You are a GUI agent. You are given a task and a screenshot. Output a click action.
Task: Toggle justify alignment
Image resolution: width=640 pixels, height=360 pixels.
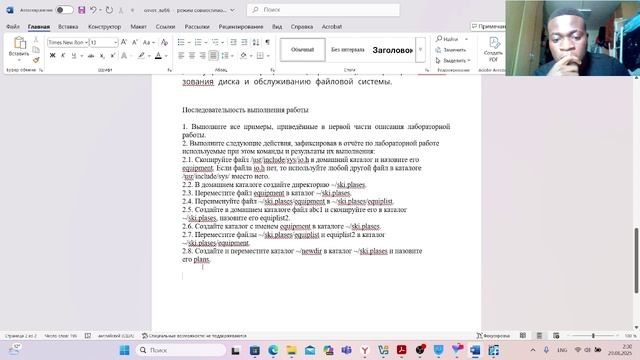(x=213, y=56)
